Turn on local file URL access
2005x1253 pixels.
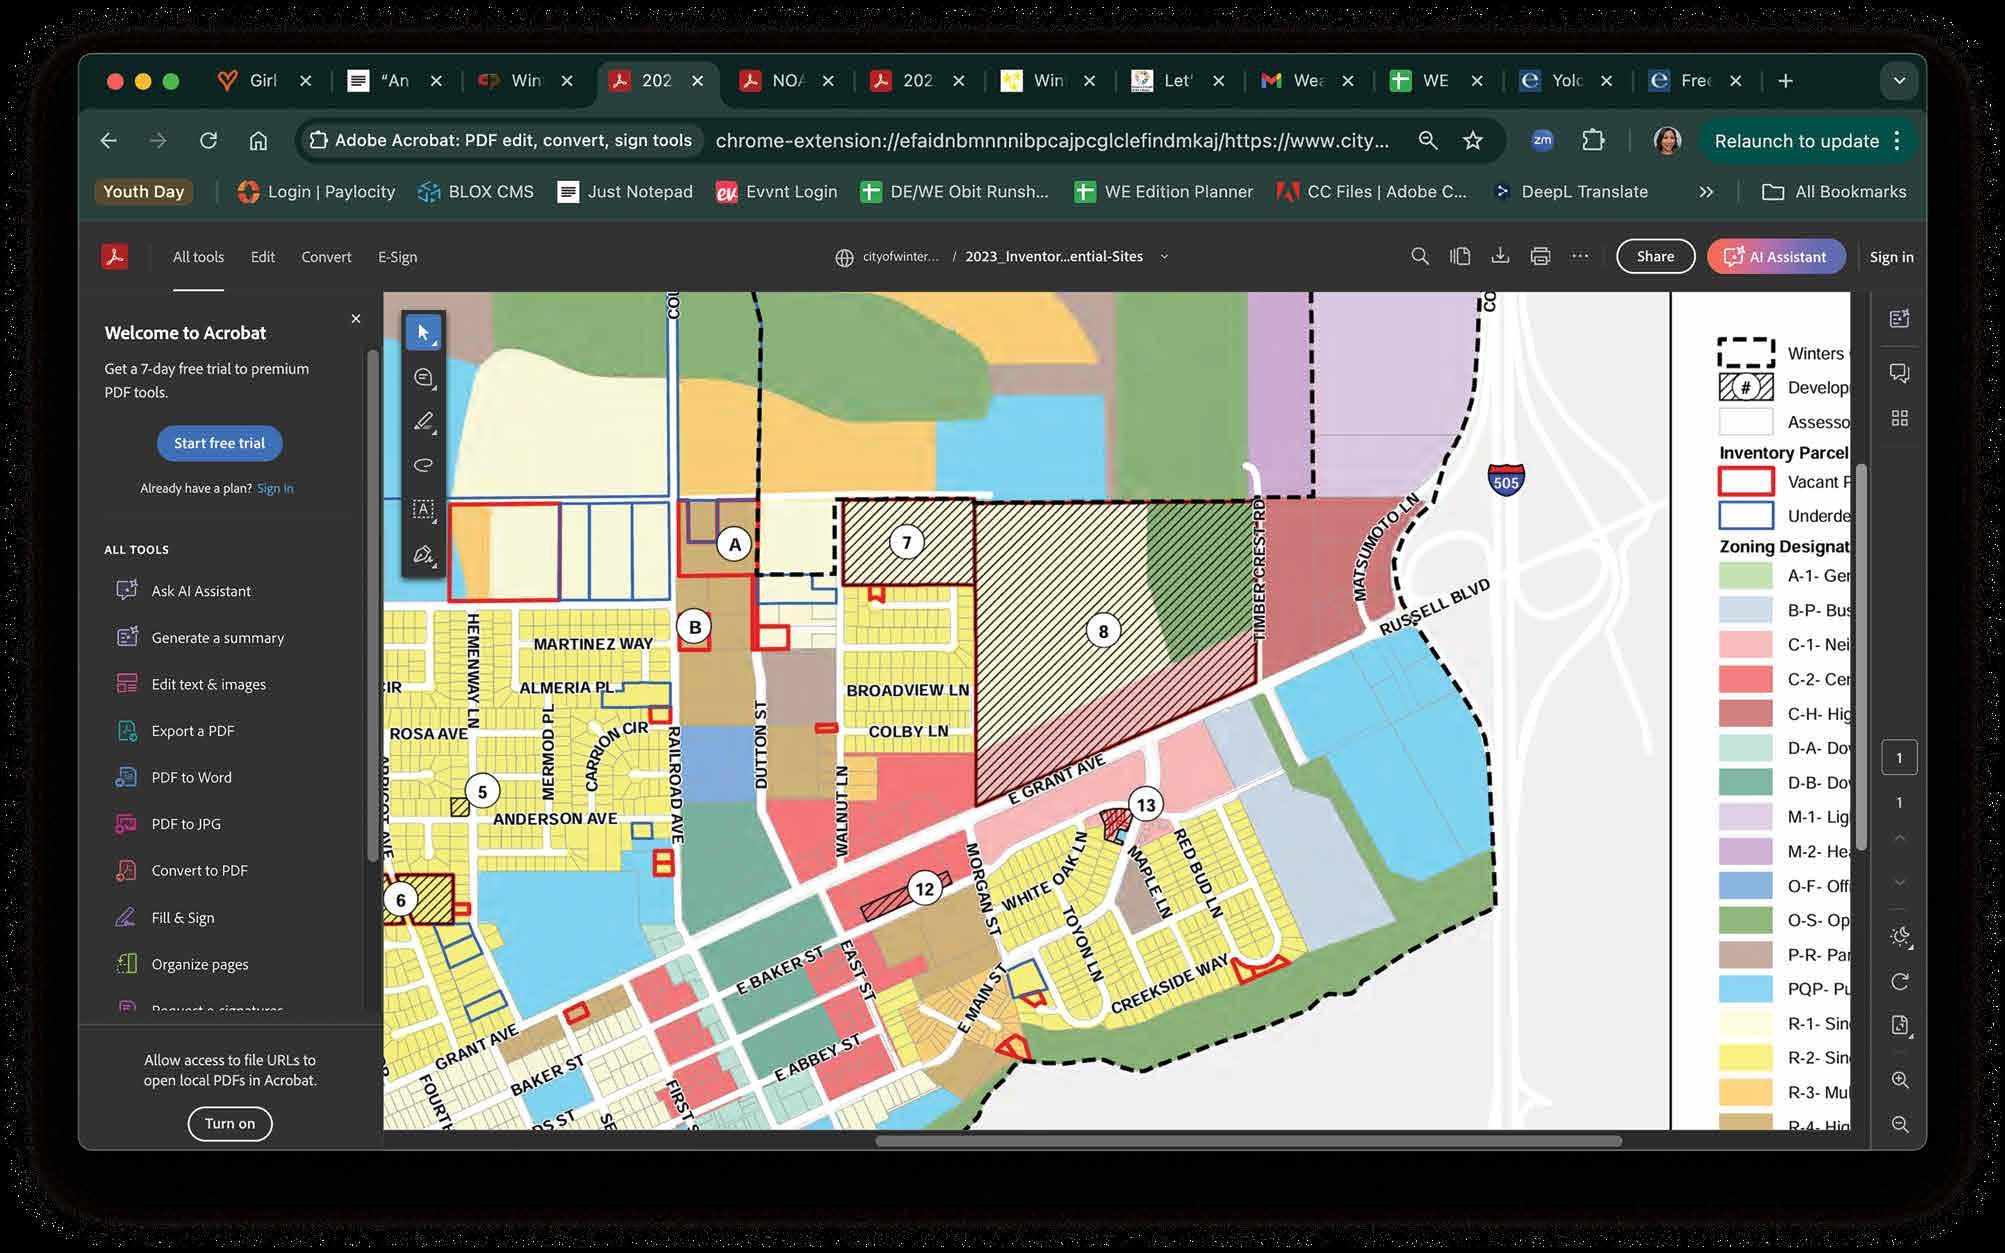[230, 1123]
